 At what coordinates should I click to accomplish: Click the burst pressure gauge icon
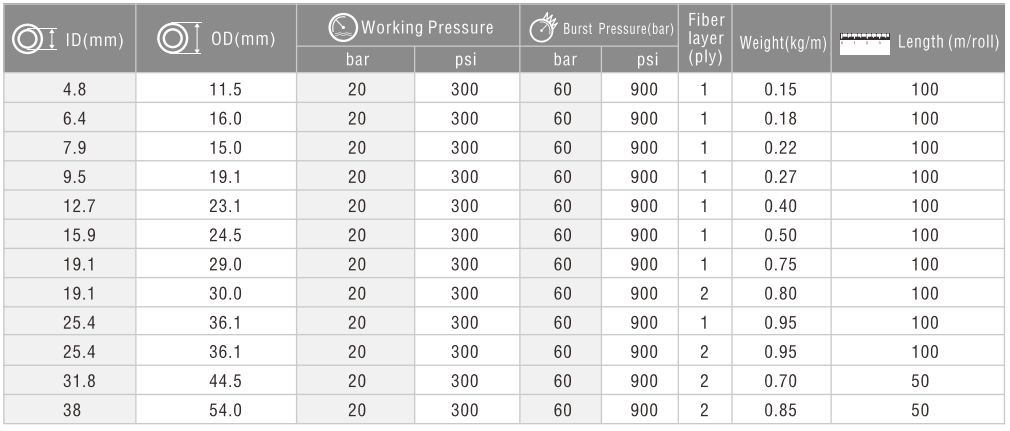[543, 28]
